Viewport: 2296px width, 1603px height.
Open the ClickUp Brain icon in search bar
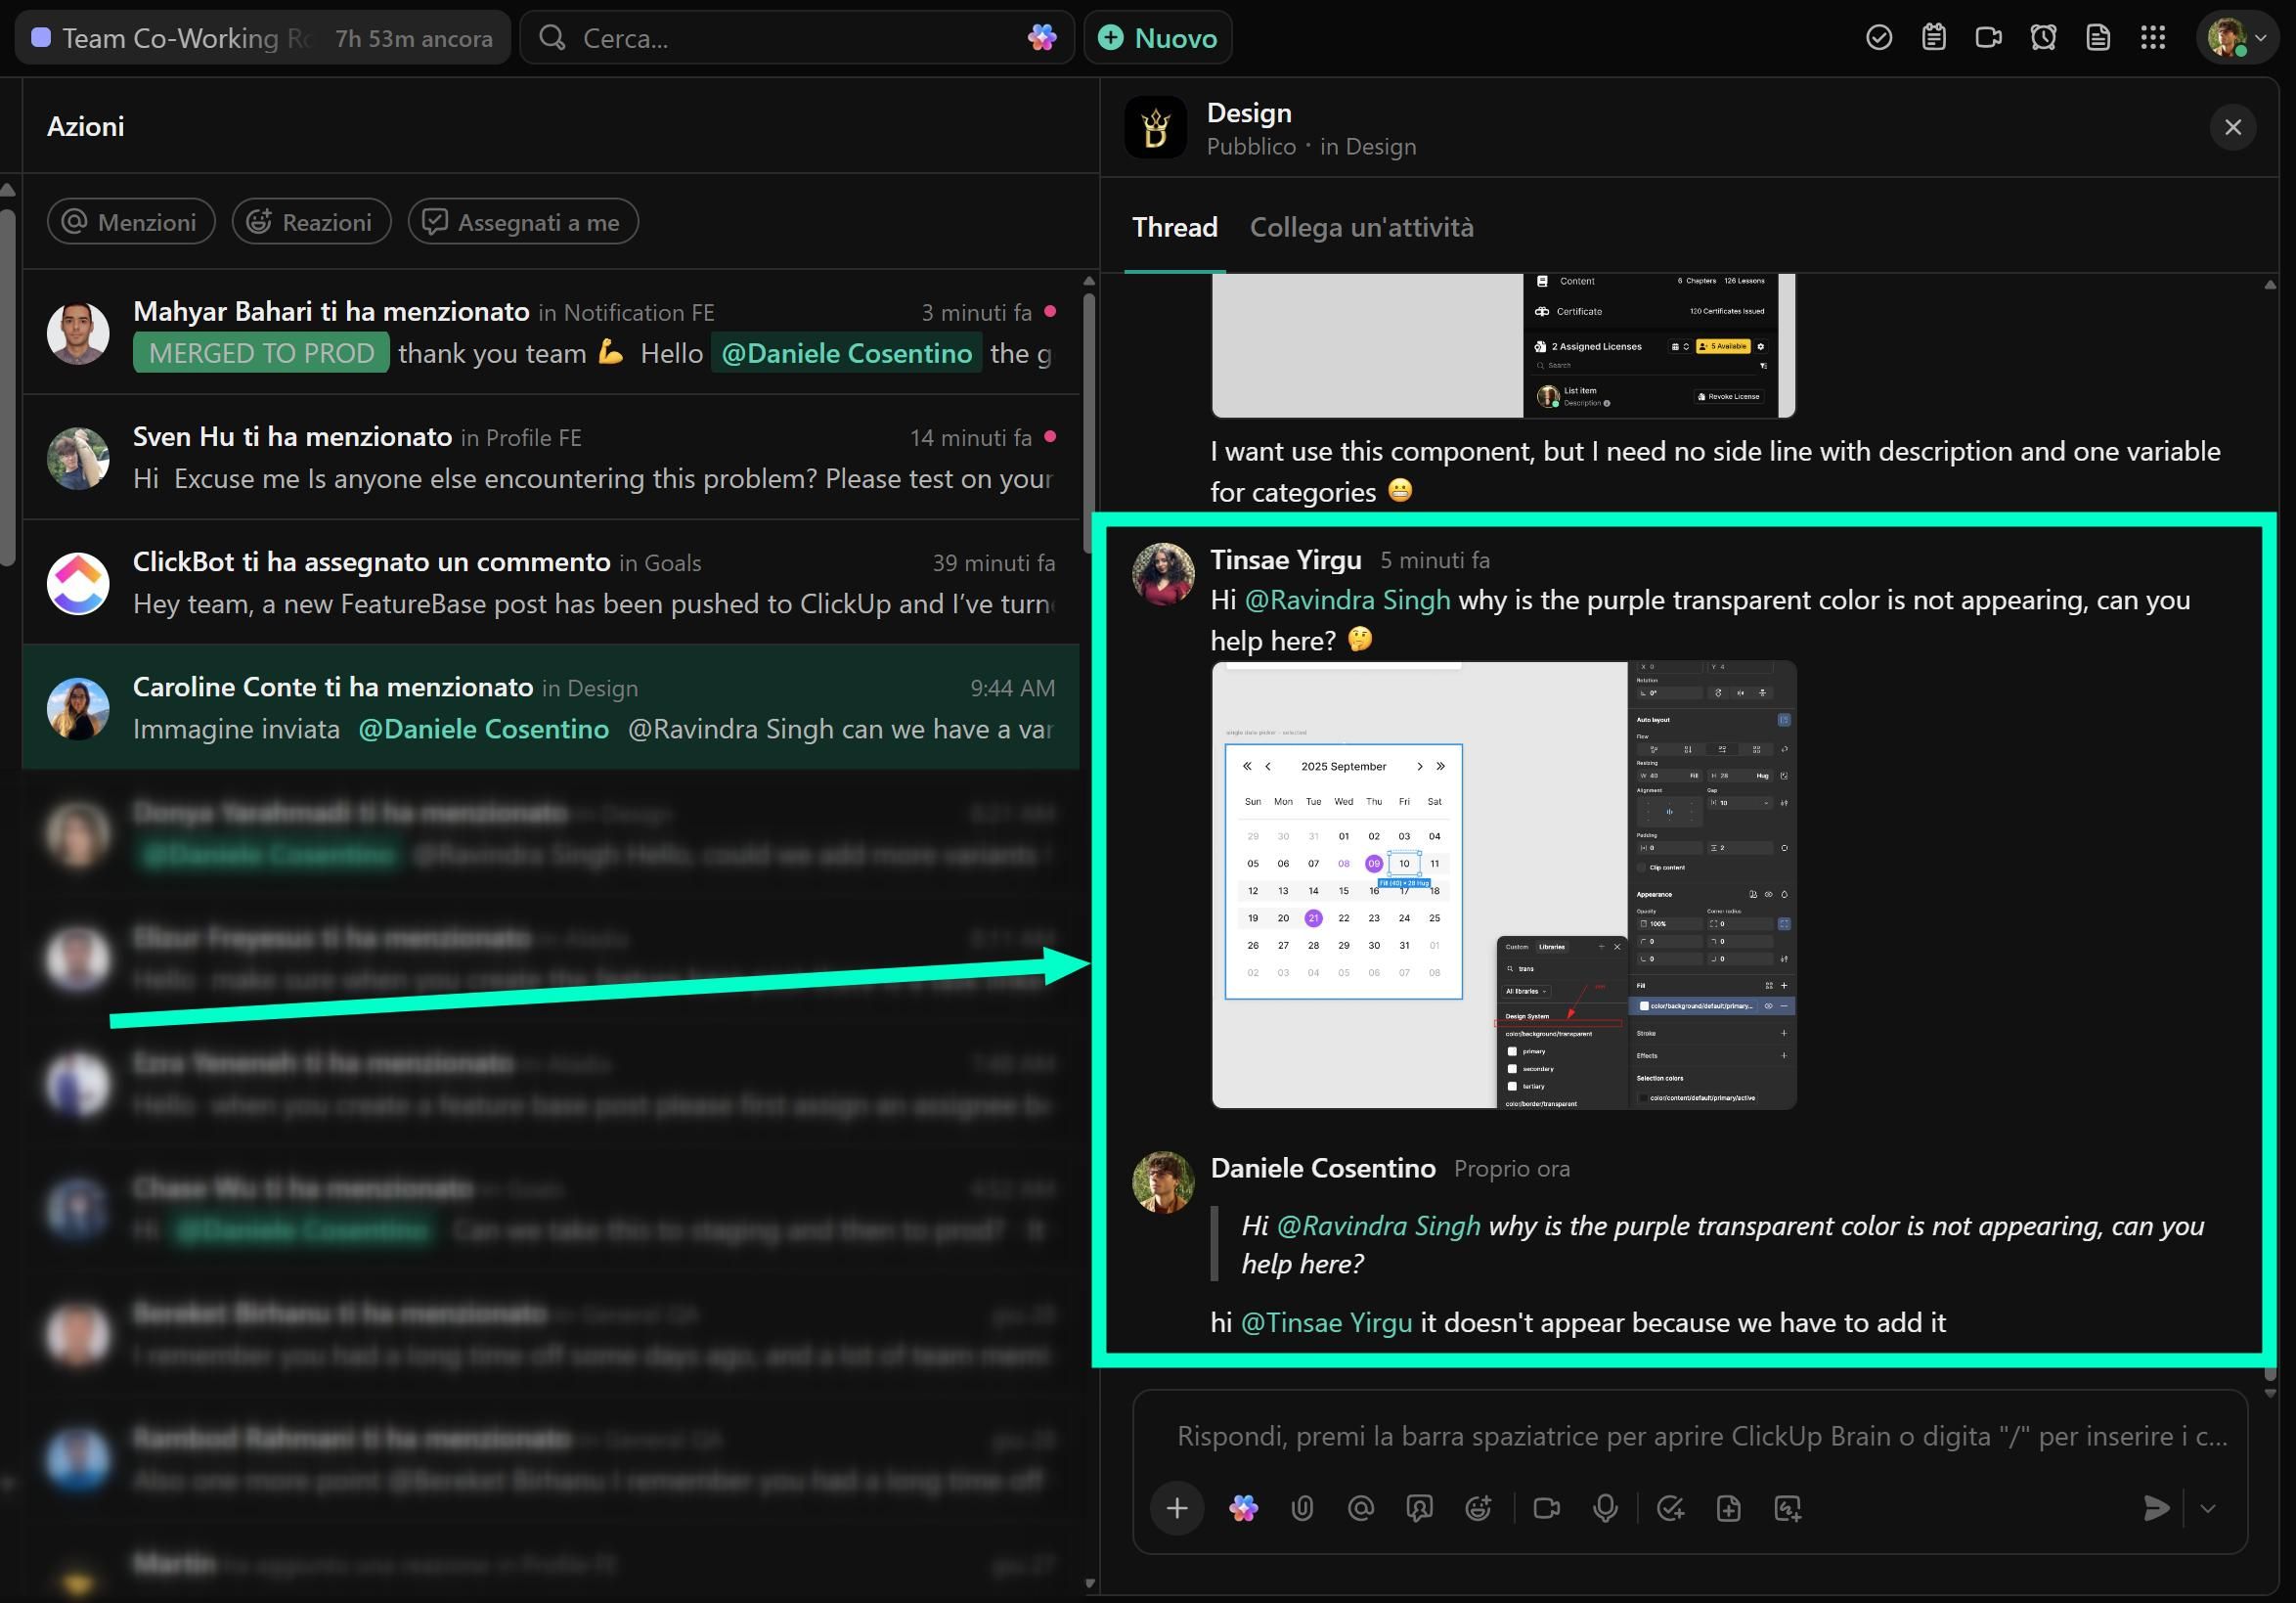click(1041, 38)
